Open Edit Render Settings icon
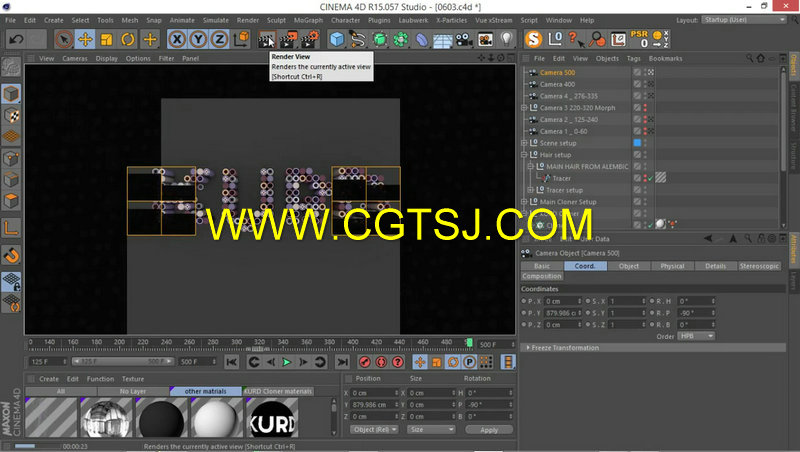The width and height of the screenshot is (800, 452). tap(310, 39)
